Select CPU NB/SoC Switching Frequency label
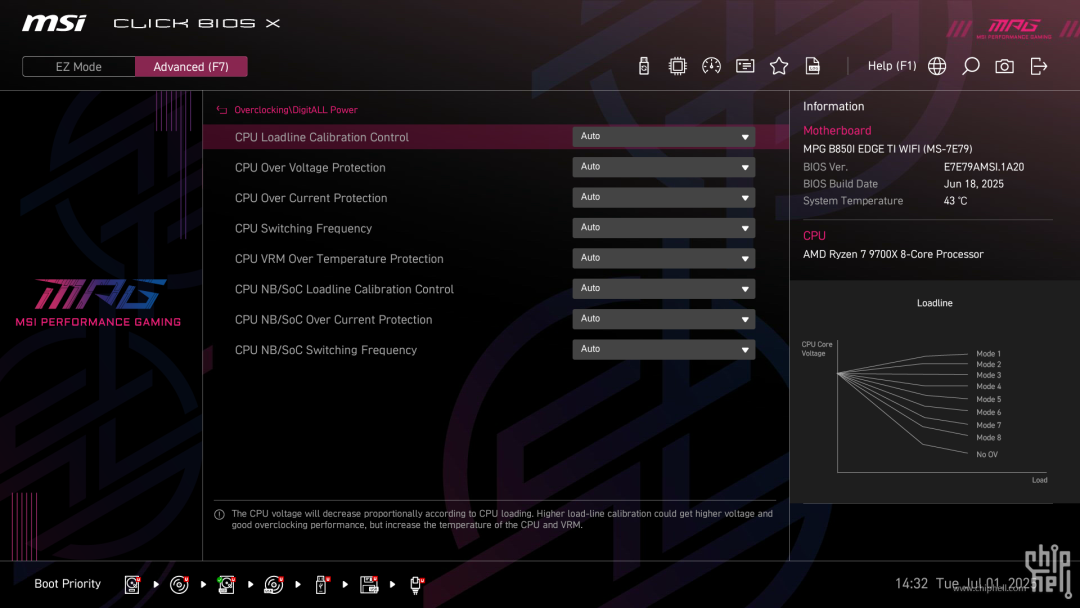Image resolution: width=1080 pixels, height=608 pixels. coord(326,350)
